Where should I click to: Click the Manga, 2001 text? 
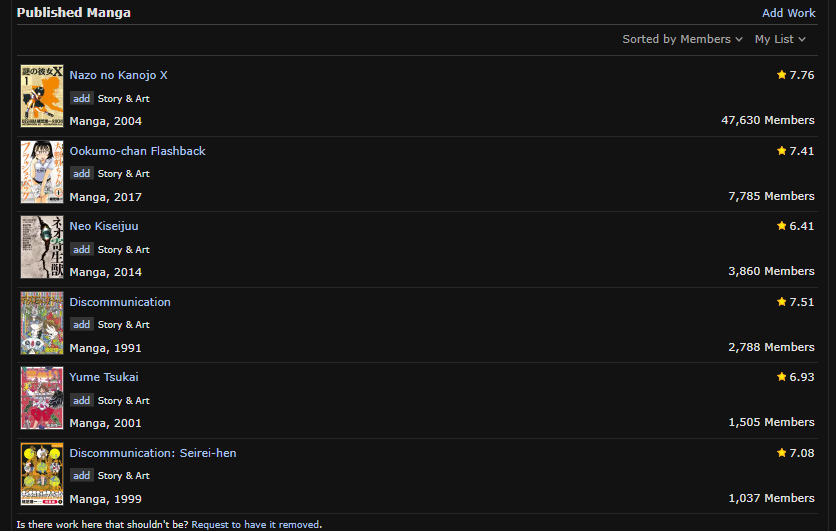(106, 423)
